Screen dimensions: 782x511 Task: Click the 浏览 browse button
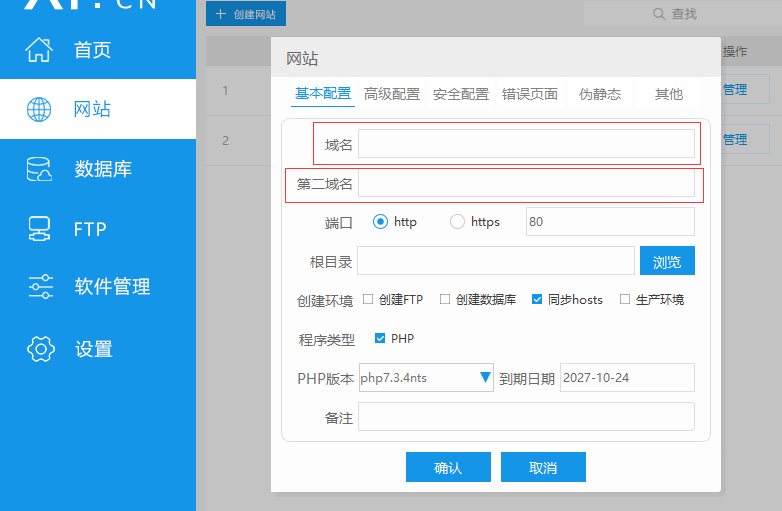667,261
